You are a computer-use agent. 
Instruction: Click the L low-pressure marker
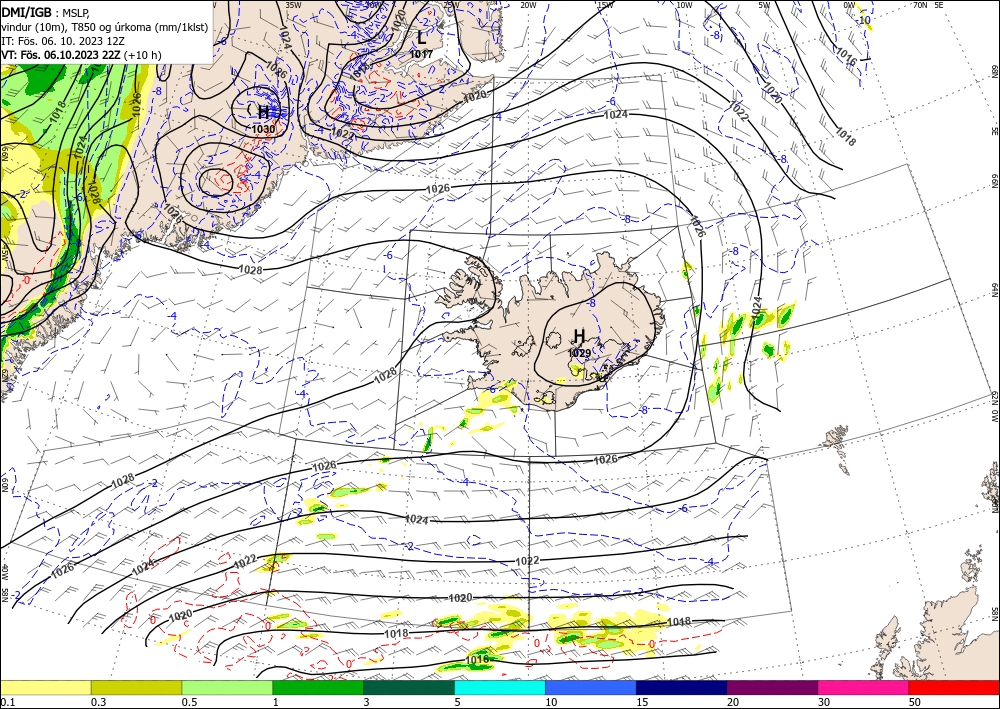click(x=422, y=38)
